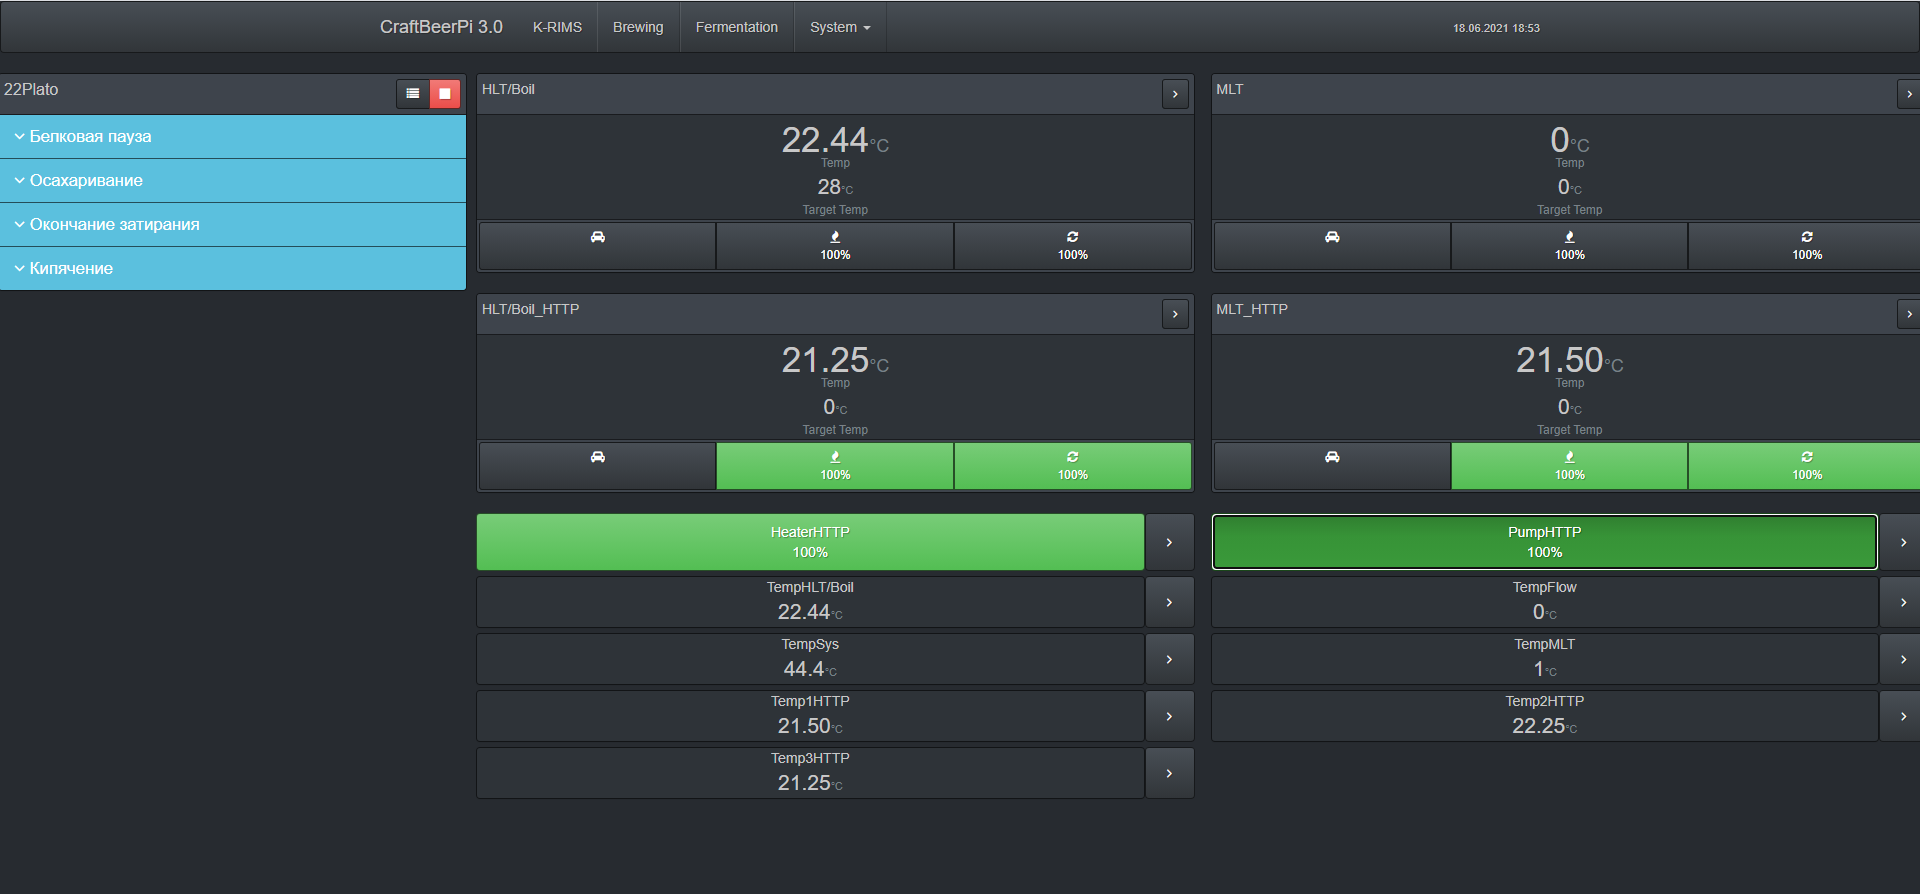This screenshot has width=1920, height=894.
Task: Open the System dropdown menu
Action: click(840, 27)
